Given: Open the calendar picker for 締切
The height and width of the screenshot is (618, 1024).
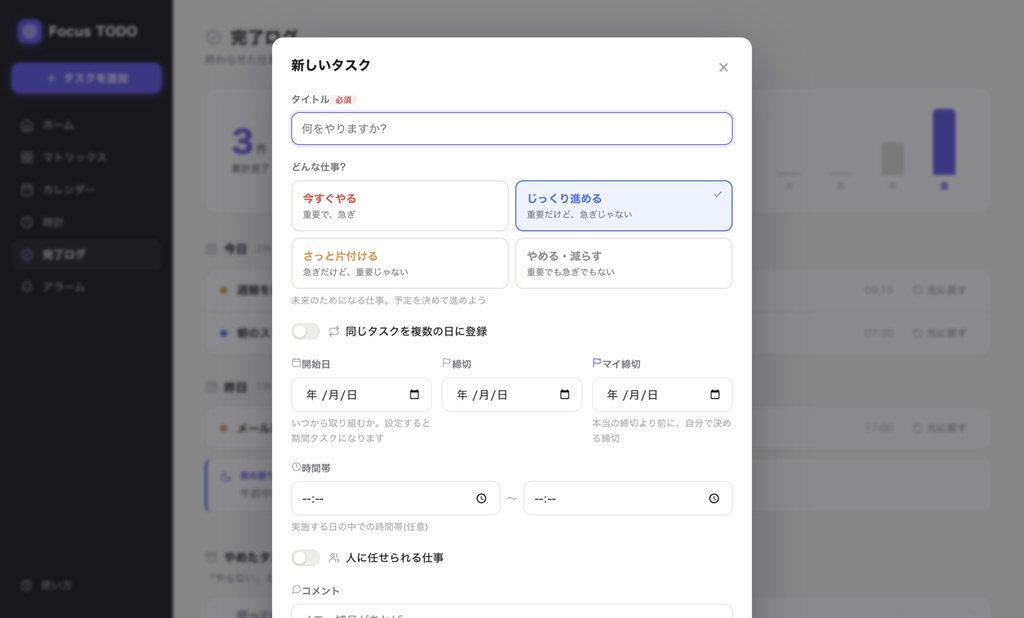Looking at the screenshot, I should tap(565, 395).
